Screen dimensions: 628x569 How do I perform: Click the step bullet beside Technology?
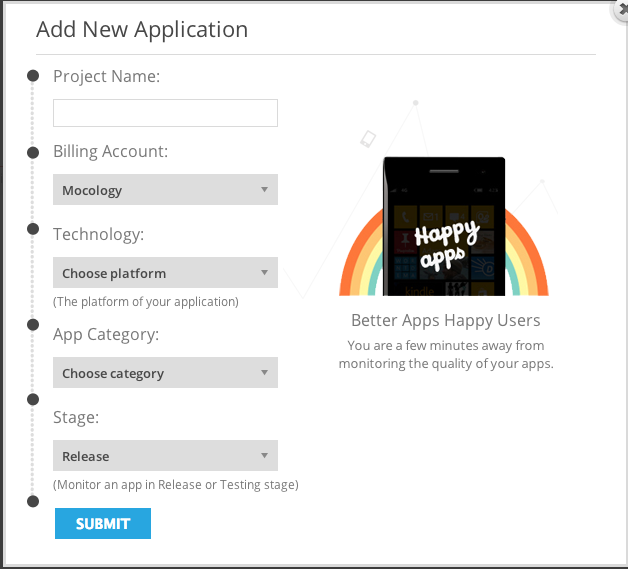33,229
